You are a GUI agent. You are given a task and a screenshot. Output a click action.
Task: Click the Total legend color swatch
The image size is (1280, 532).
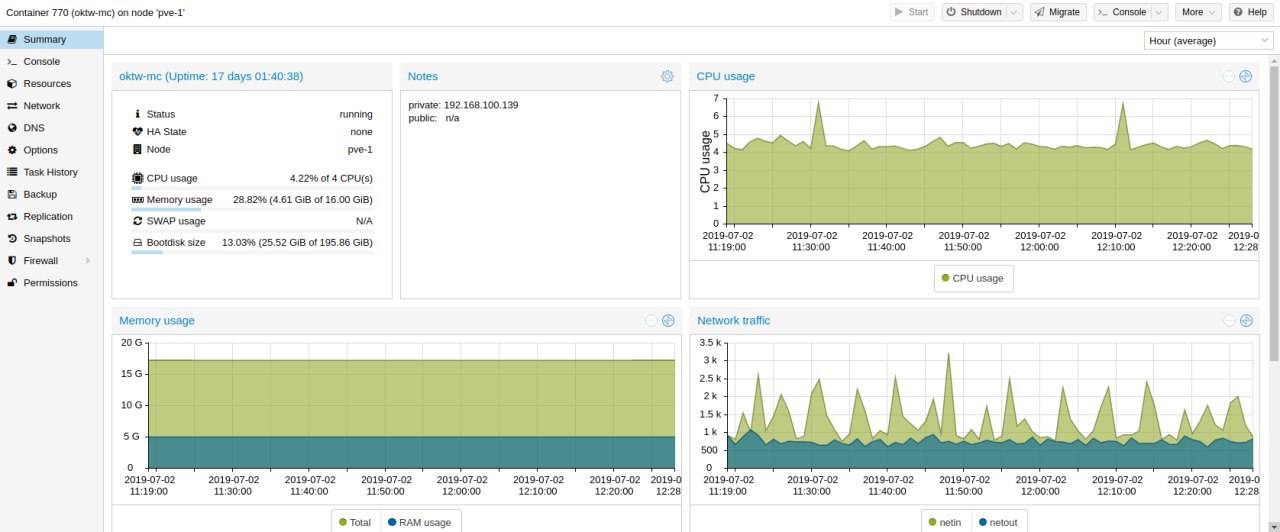tap(343, 522)
